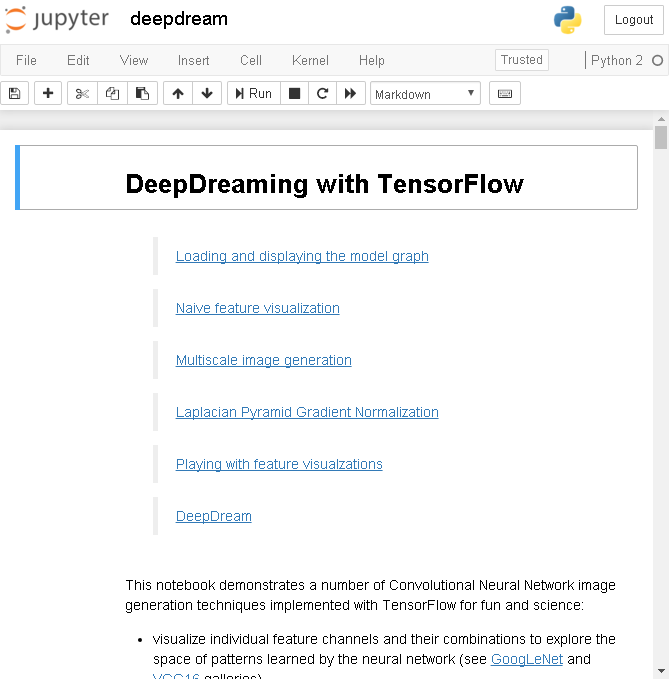The height and width of the screenshot is (679, 669).
Task: Paste cells below icon
Action: pyautogui.click(x=142, y=93)
